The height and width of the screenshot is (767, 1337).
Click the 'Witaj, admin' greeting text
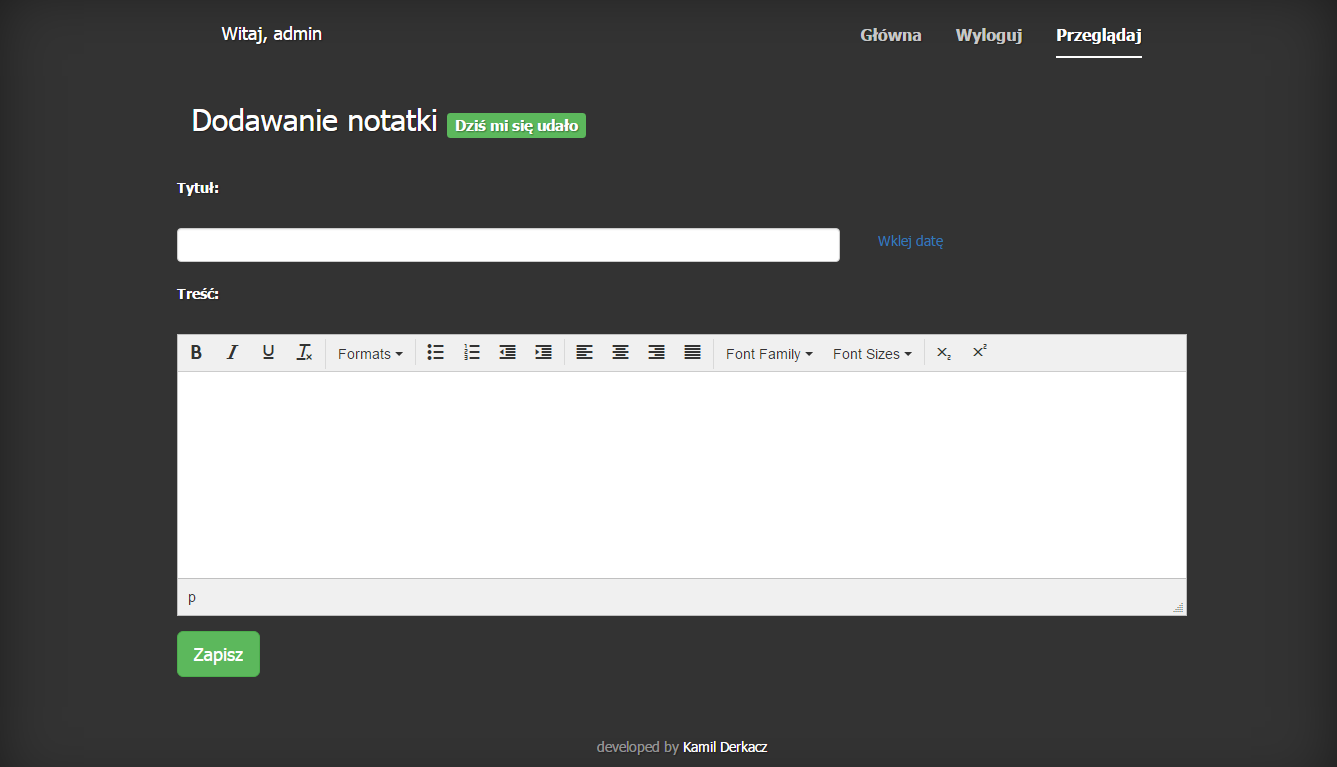[x=271, y=34]
